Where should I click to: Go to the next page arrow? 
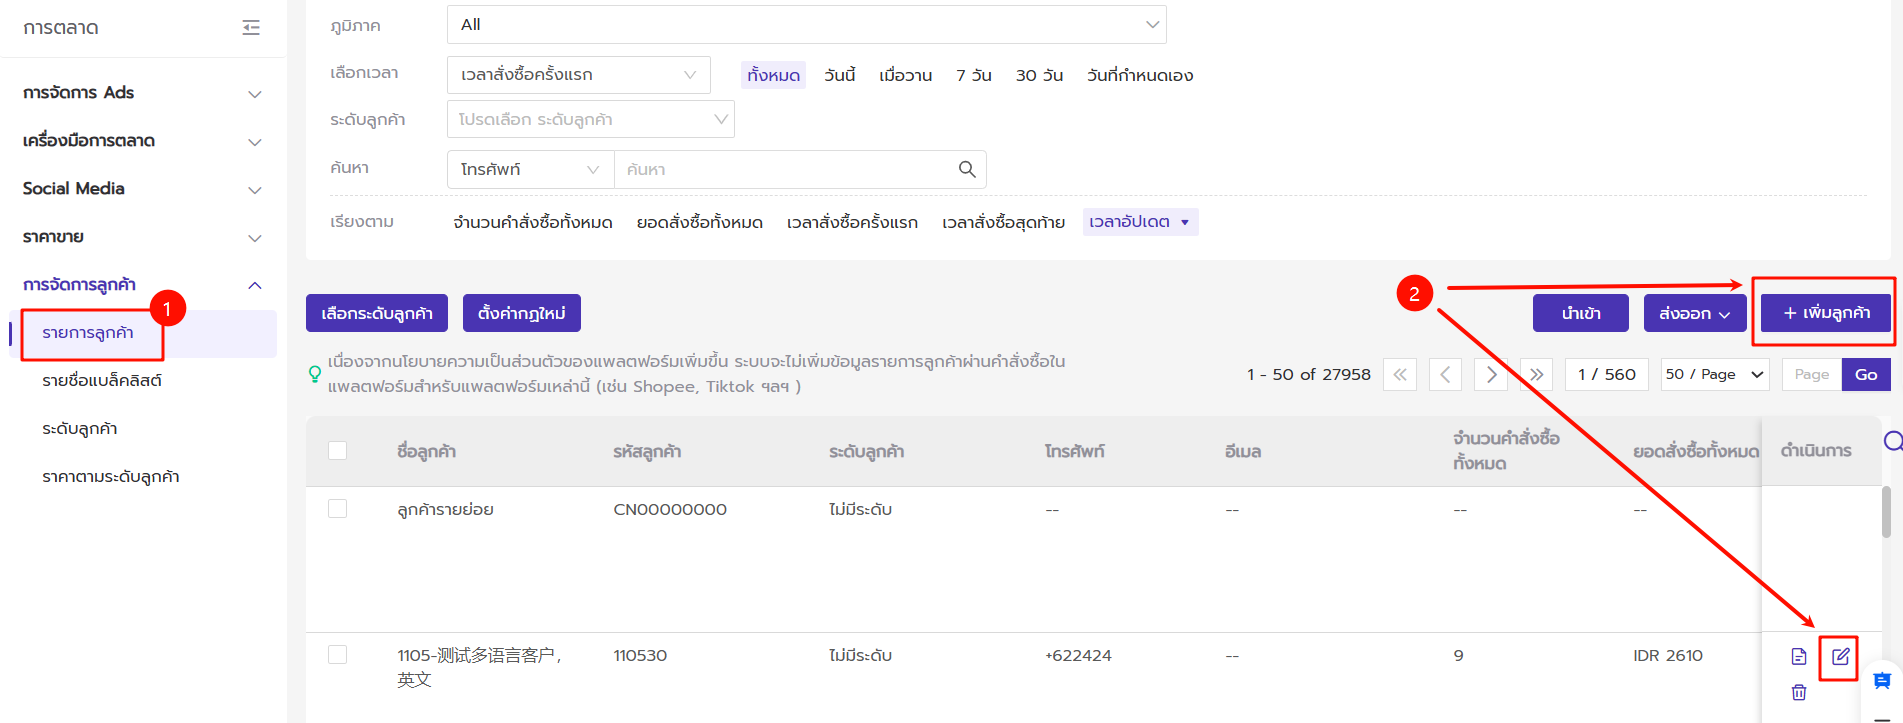[x=1490, y=374]
